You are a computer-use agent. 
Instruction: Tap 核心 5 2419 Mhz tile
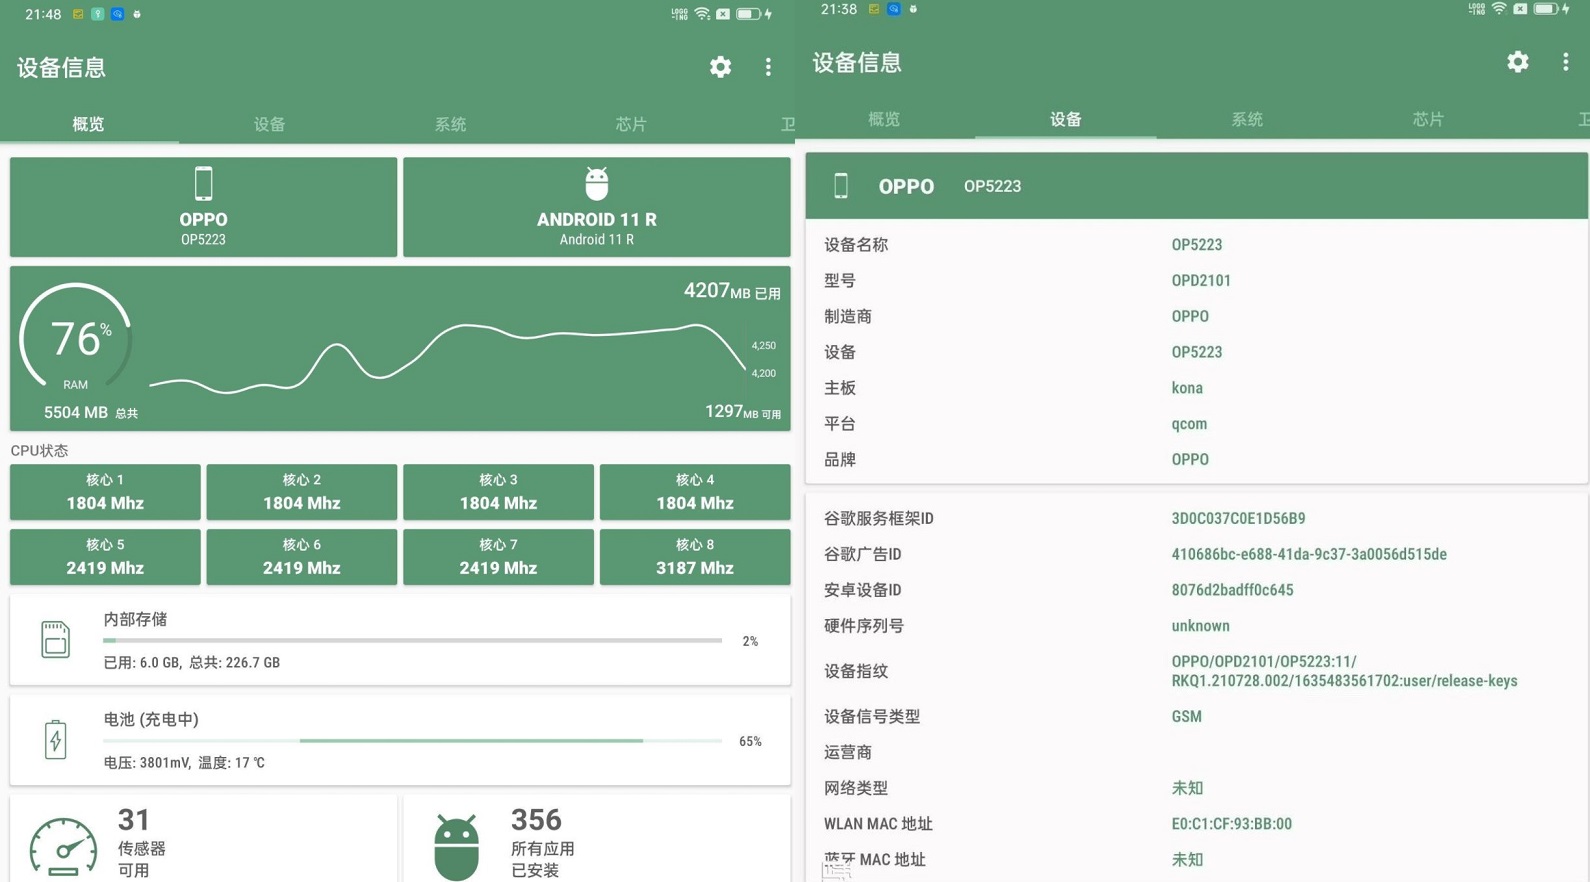pyautogui.click(x=105, y=557)
